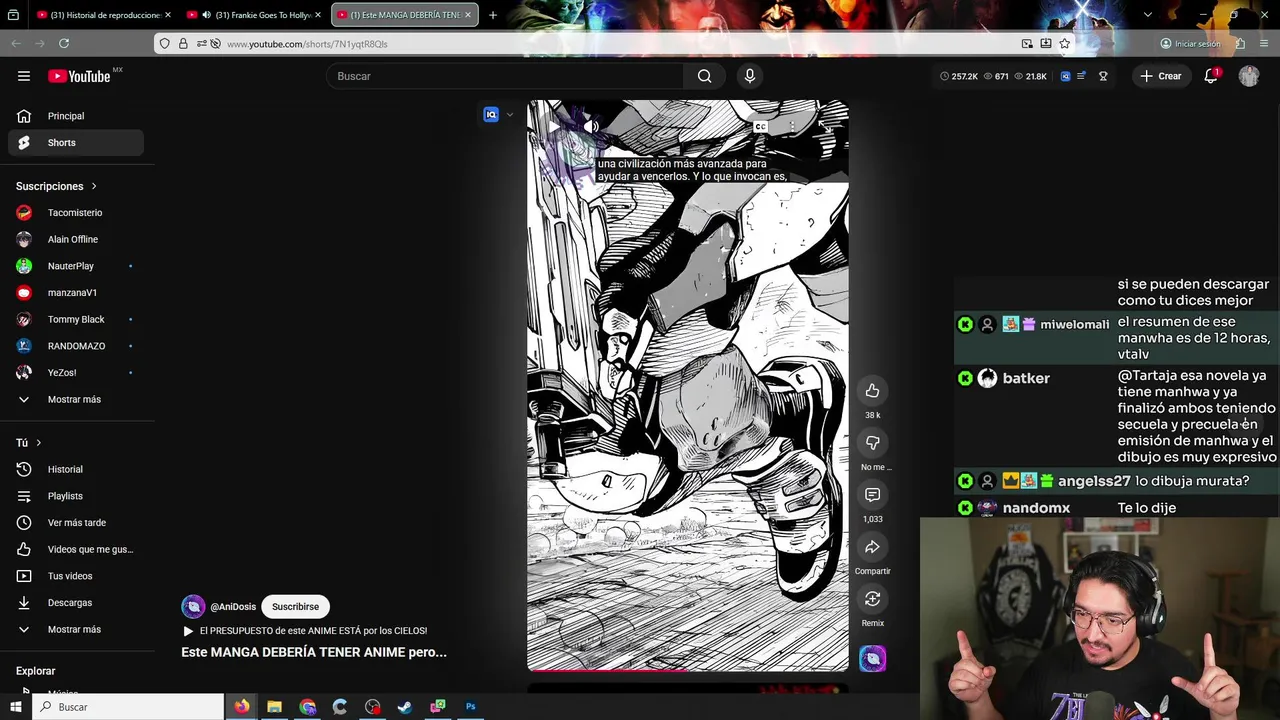Expand the vidIQ dropdown chevron
This screenshot has width=1280, height=720.
[x=509, y=115]
